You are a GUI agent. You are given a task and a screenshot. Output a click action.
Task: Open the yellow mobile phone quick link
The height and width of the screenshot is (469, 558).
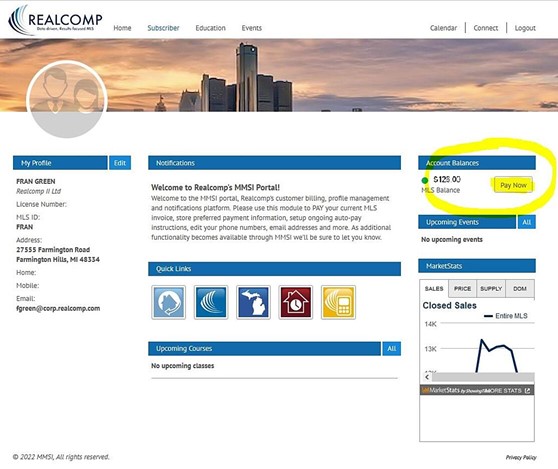338,302
